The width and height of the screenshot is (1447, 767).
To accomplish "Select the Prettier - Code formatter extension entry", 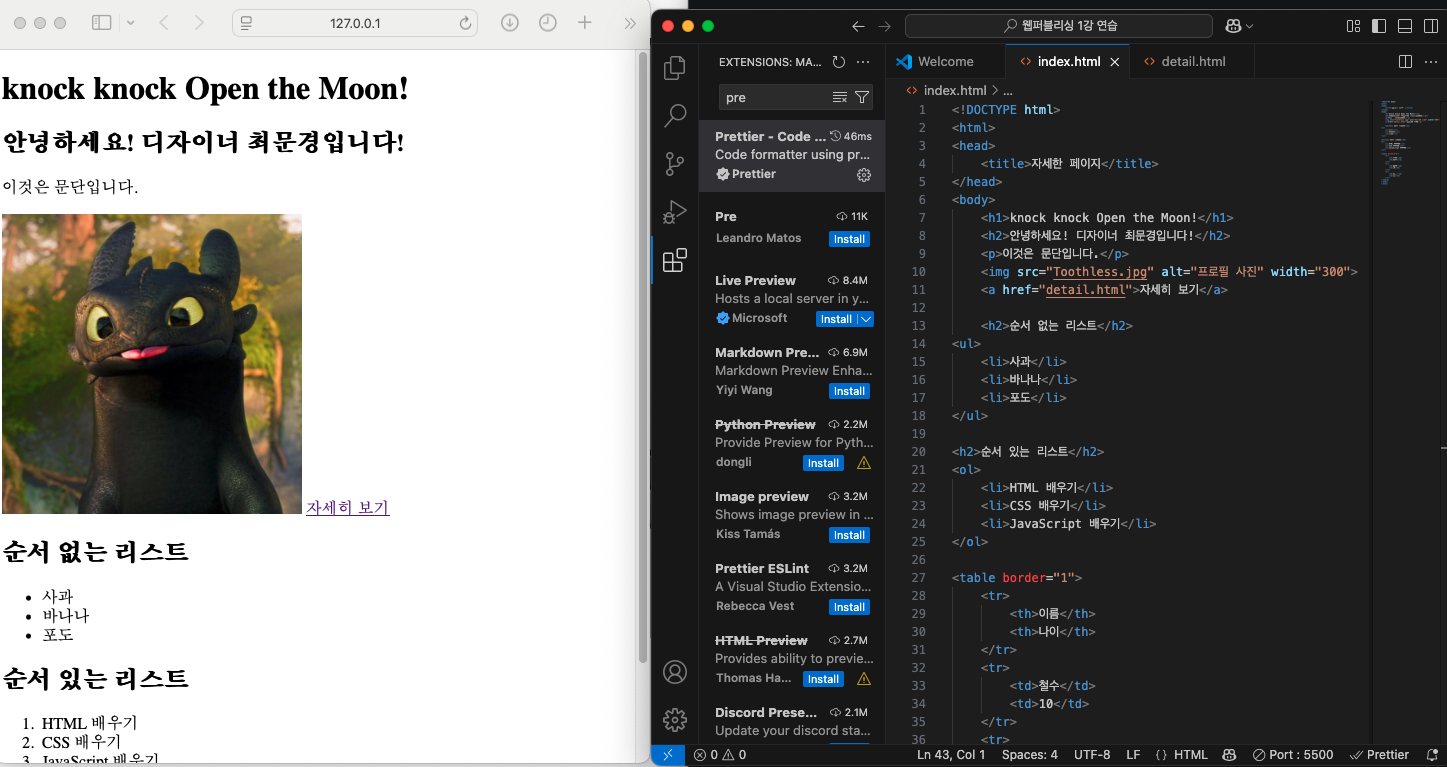I will pos(792,155).
